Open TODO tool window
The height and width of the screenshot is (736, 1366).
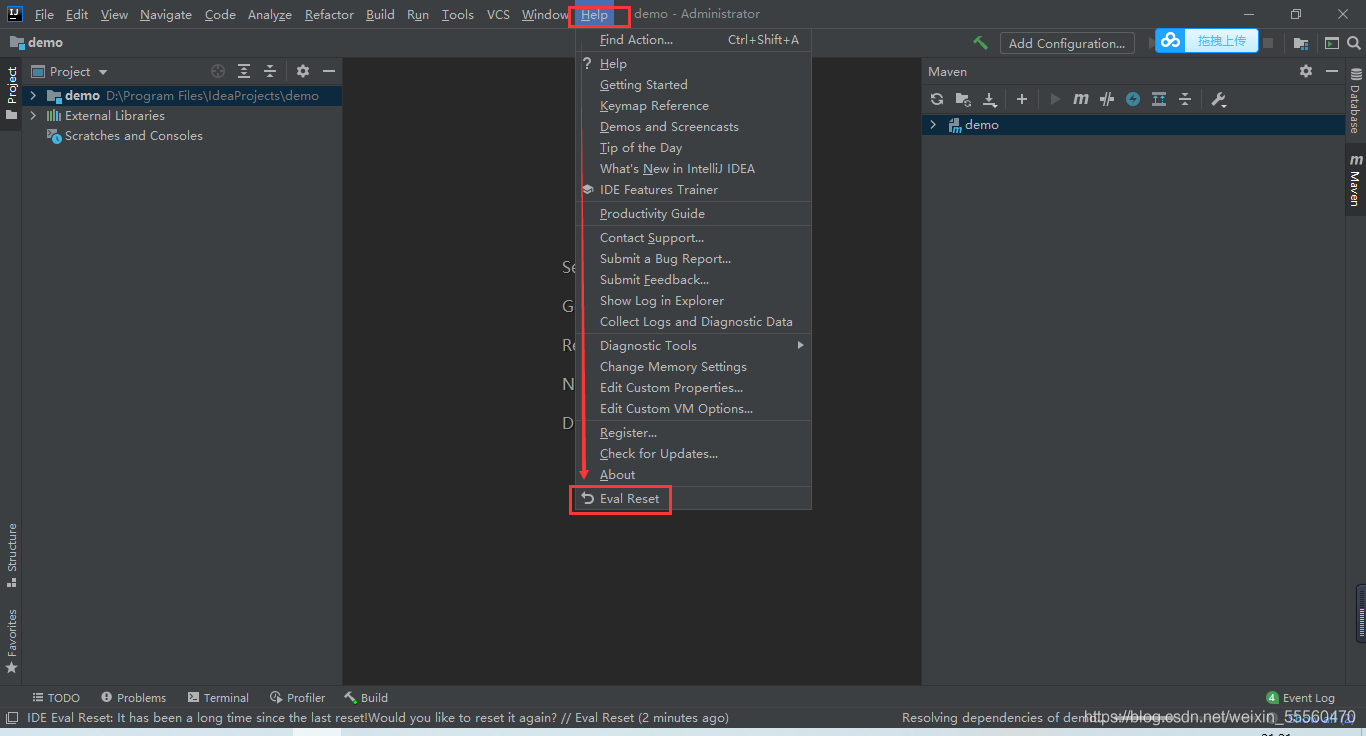coord(56,698)
